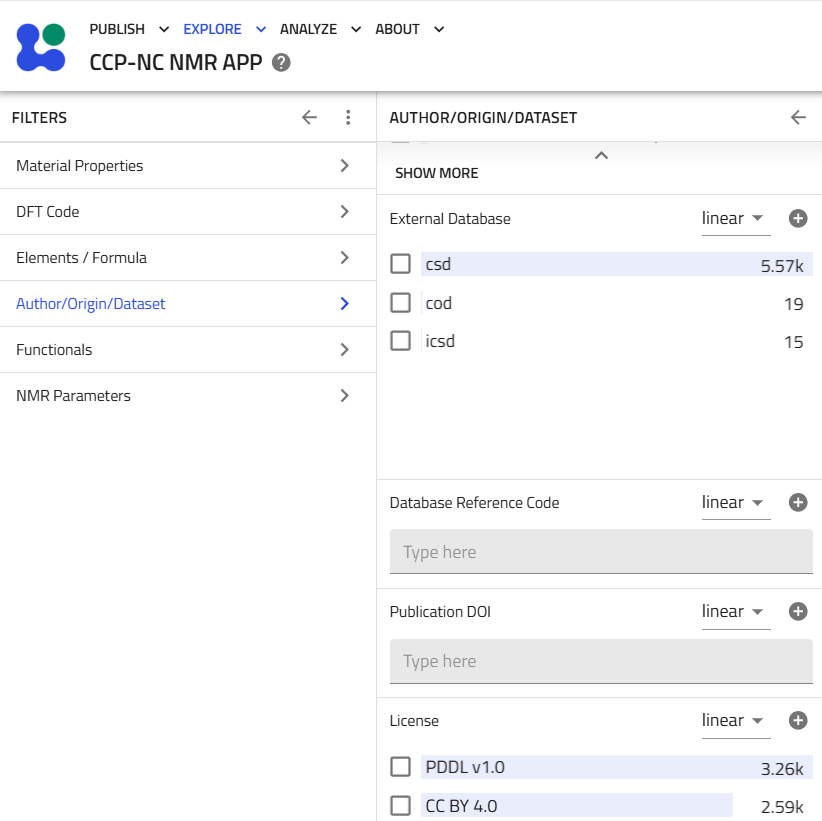Open the help icon beside CCP-NC NMR APP
Viewport: 822px width, 821px height.
(281, 62)
